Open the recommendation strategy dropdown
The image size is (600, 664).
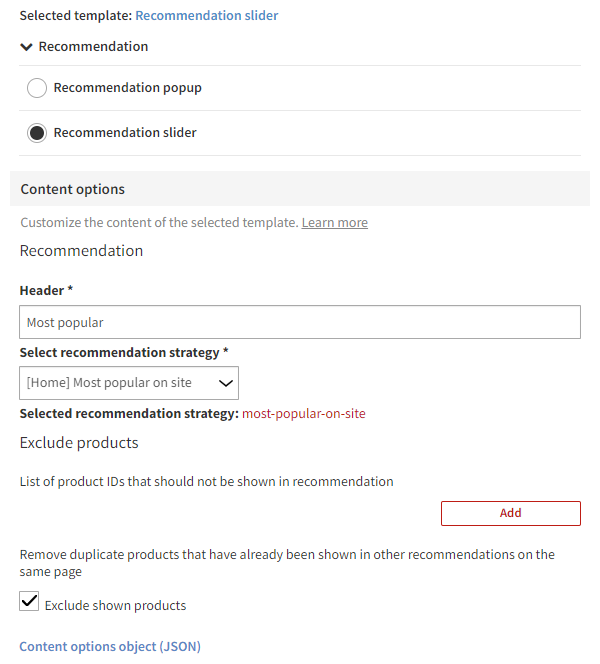128,383
